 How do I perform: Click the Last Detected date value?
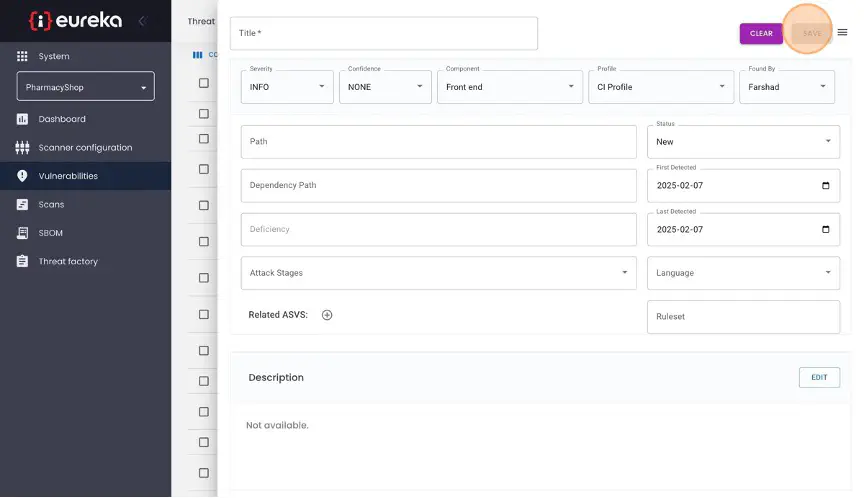pos(679,230)
